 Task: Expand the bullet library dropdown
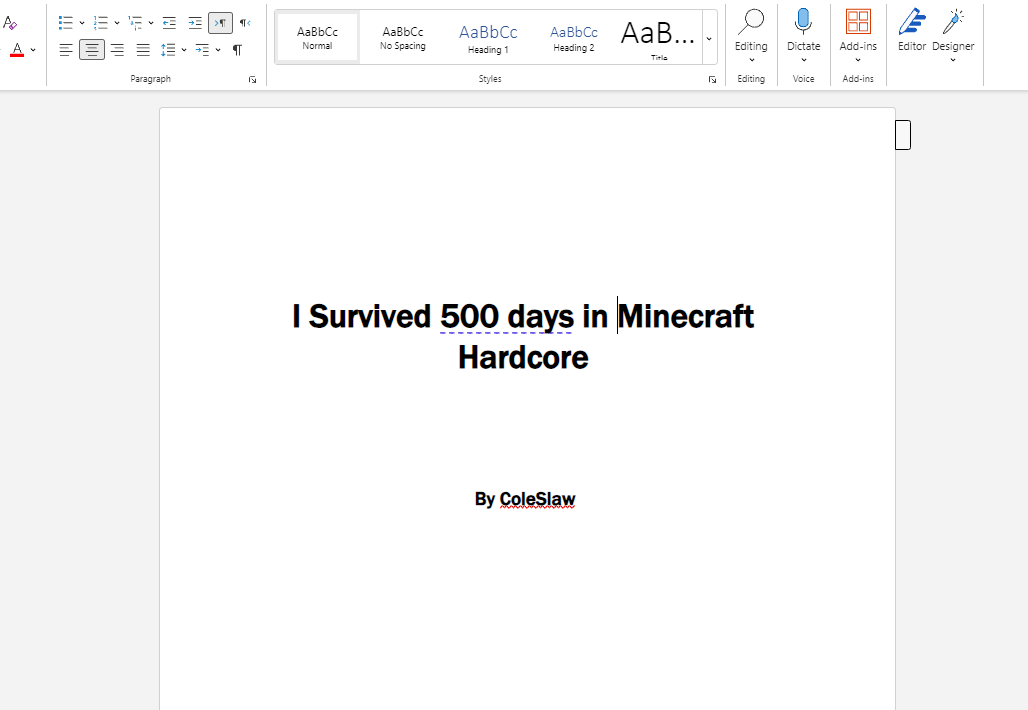pos(82,23)
